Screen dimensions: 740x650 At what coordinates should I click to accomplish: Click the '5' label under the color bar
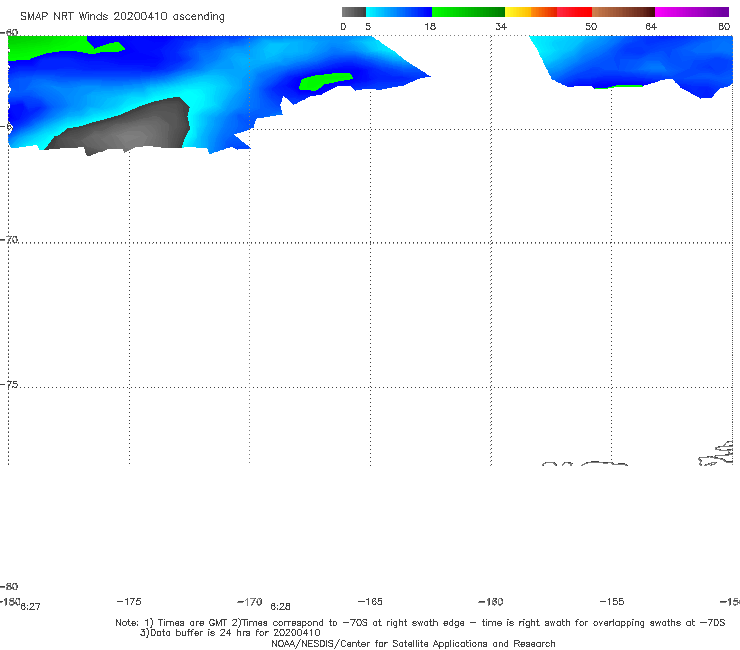point(368,26)
